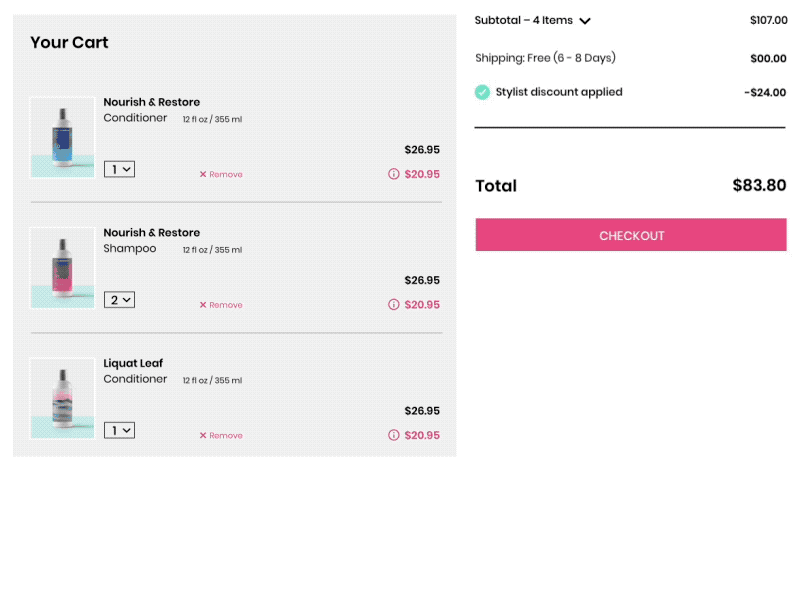Click the info icon beside Conditioner's $20.95 price
Viewport: 800px width, 600px height.
pos(394,174)
